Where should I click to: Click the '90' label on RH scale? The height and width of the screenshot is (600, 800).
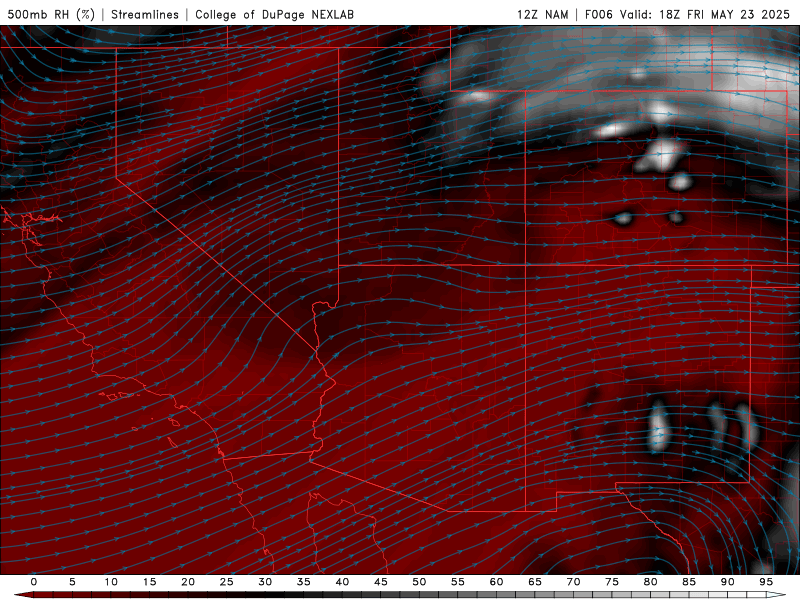tap(727, 582)
